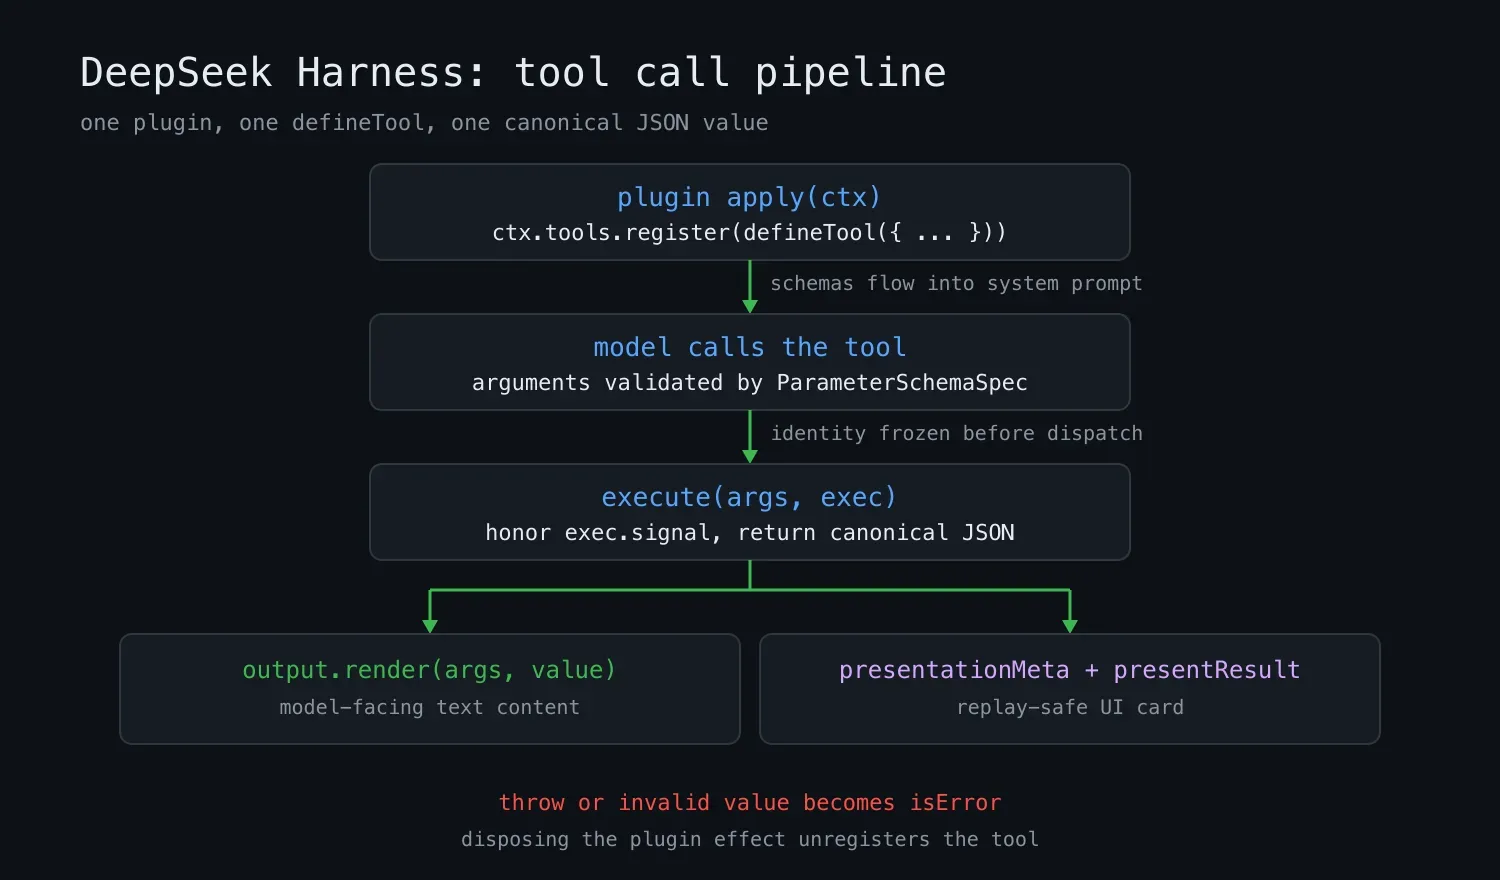This screenshot has height=880, width=1500.
Task: Click the arrowhead entering the presentationMeta box
Action: [1070, 627]
